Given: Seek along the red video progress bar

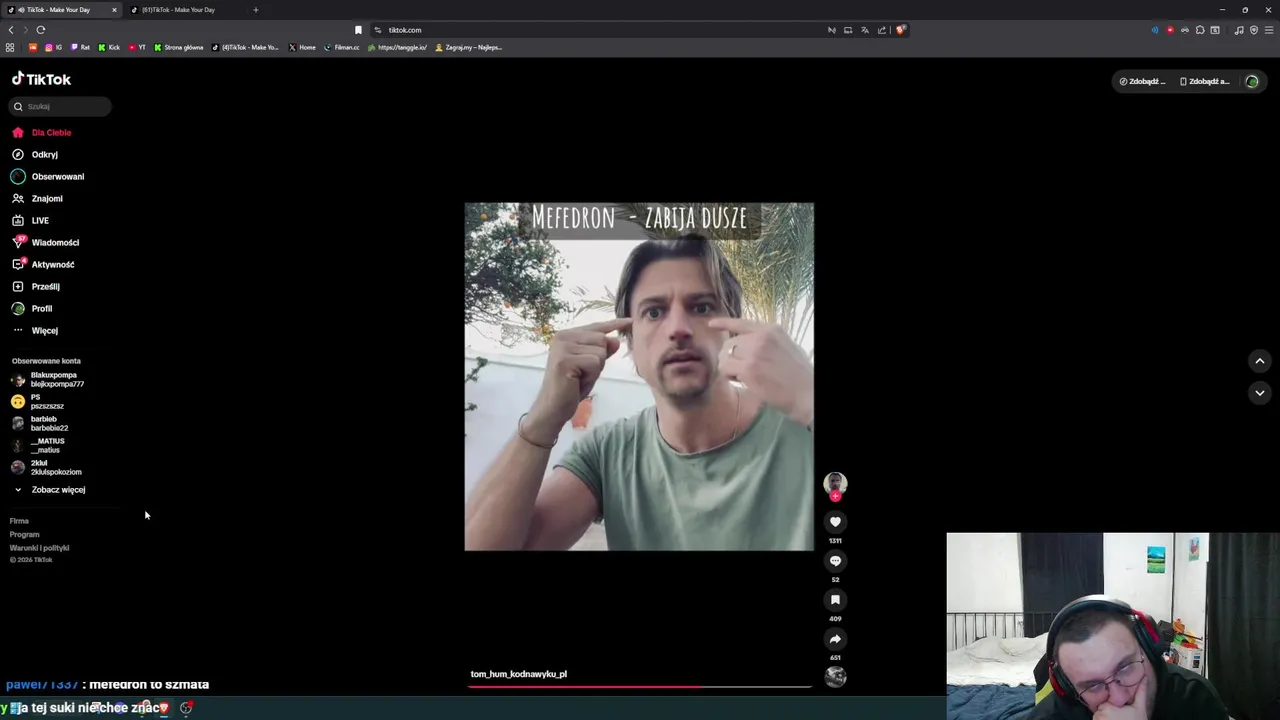Looking at the screenshot, I should [x=640, y=687].
